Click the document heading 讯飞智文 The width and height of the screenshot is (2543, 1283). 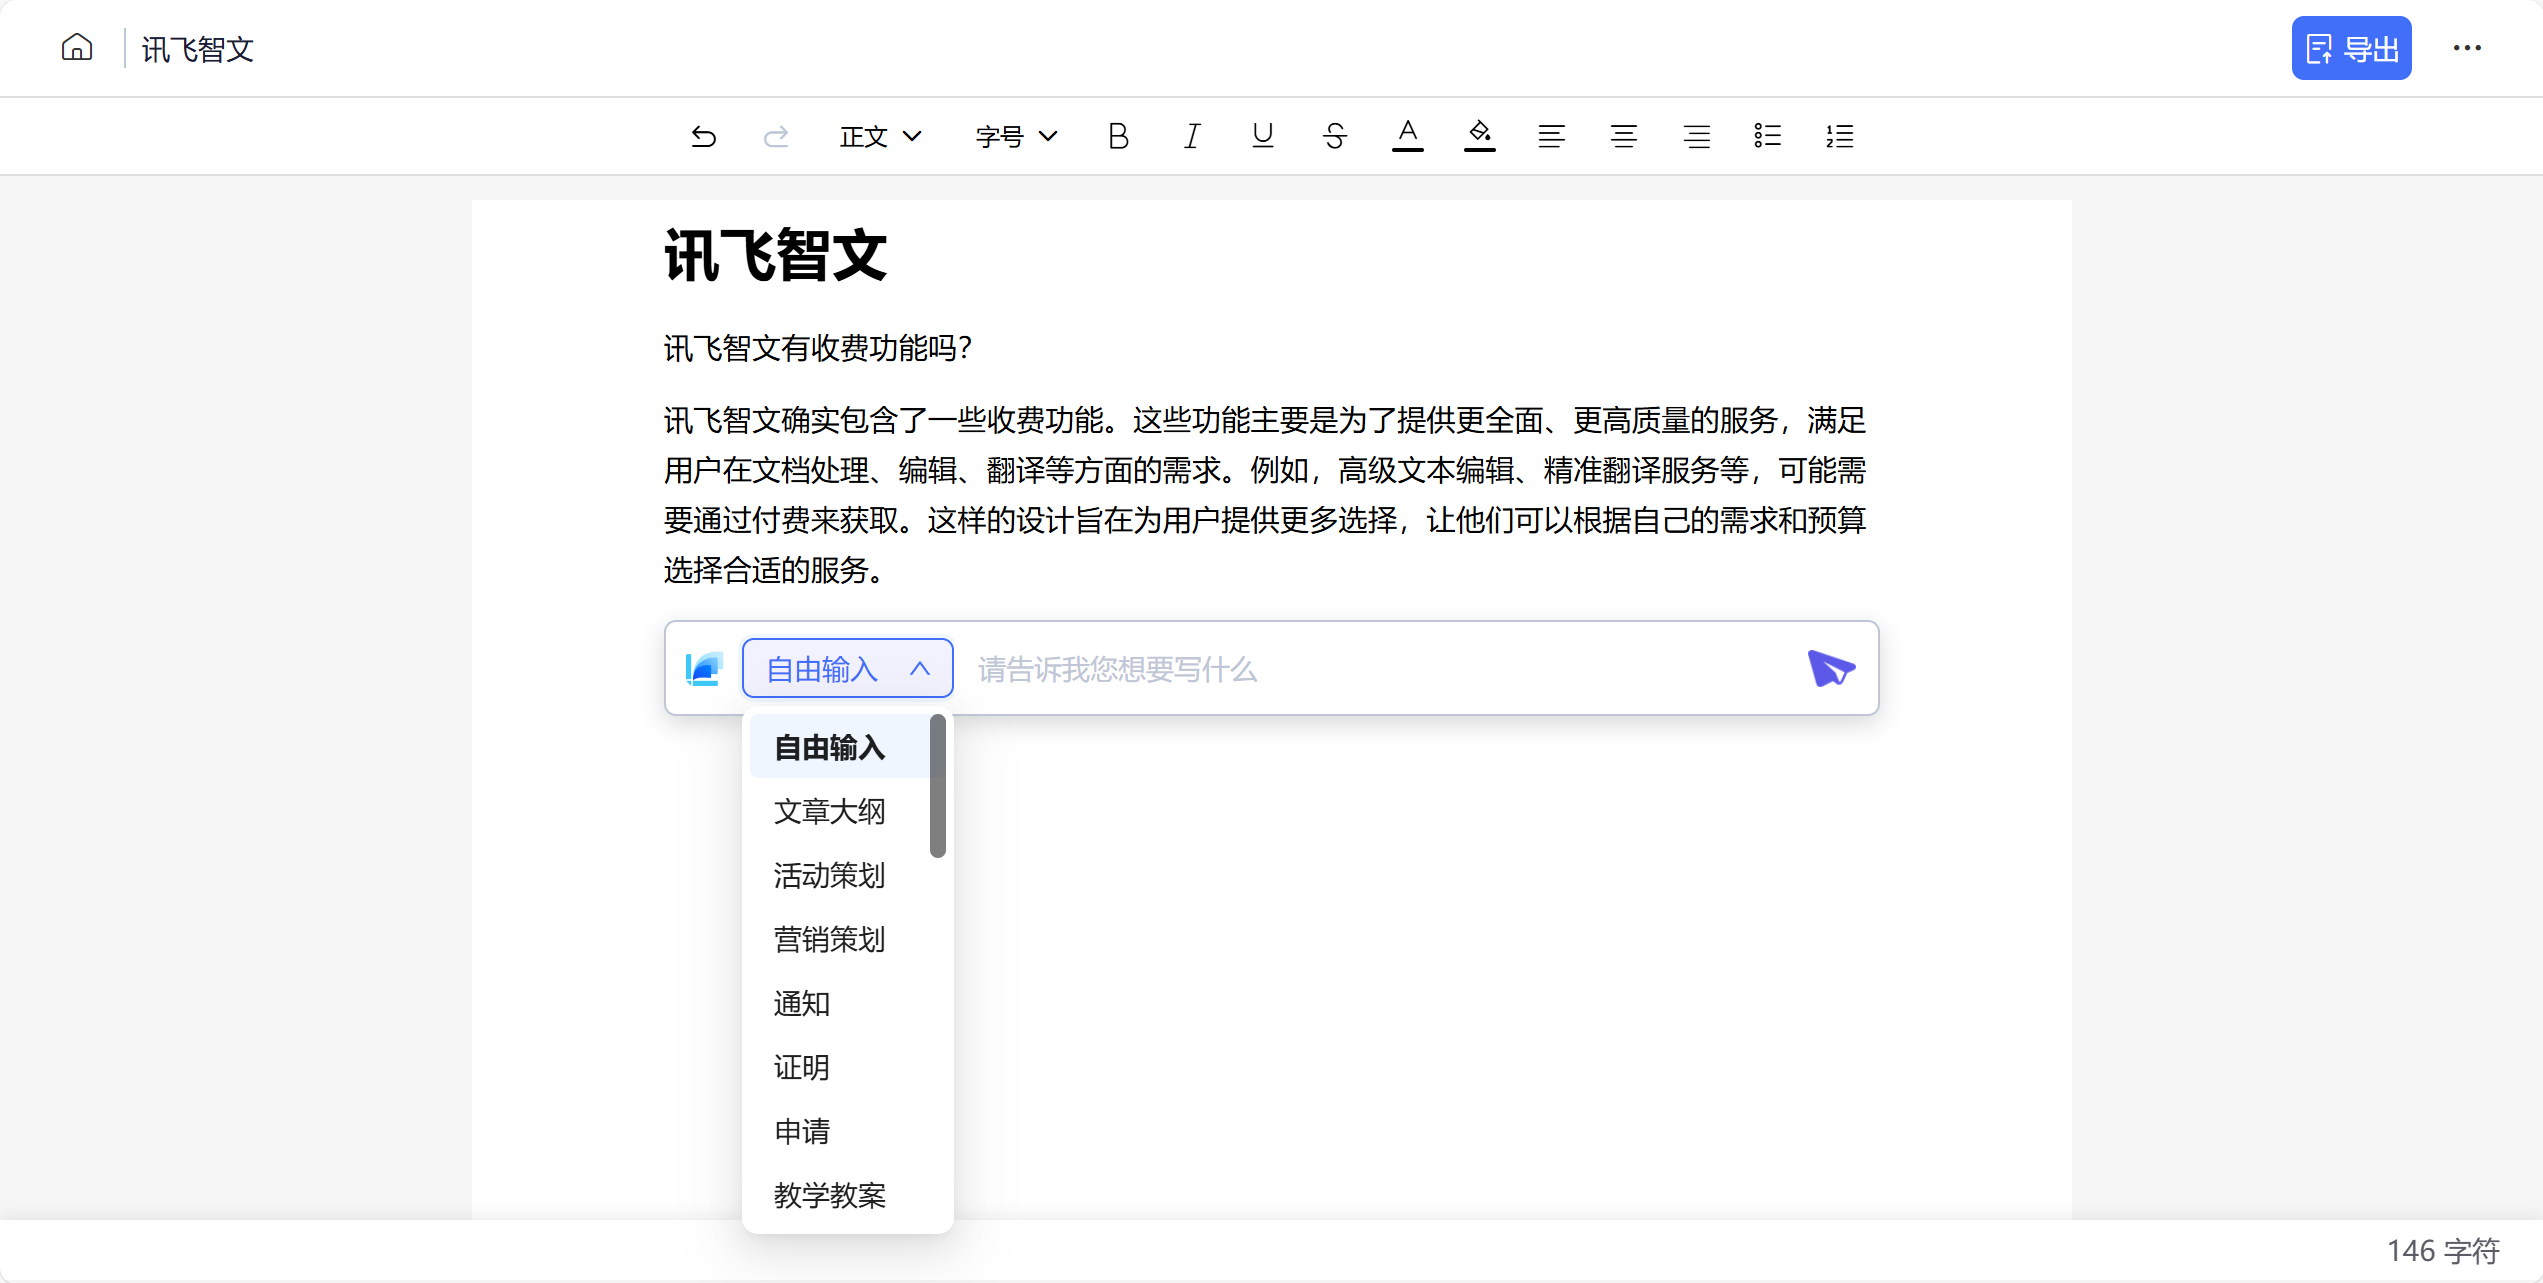(775, 256)
